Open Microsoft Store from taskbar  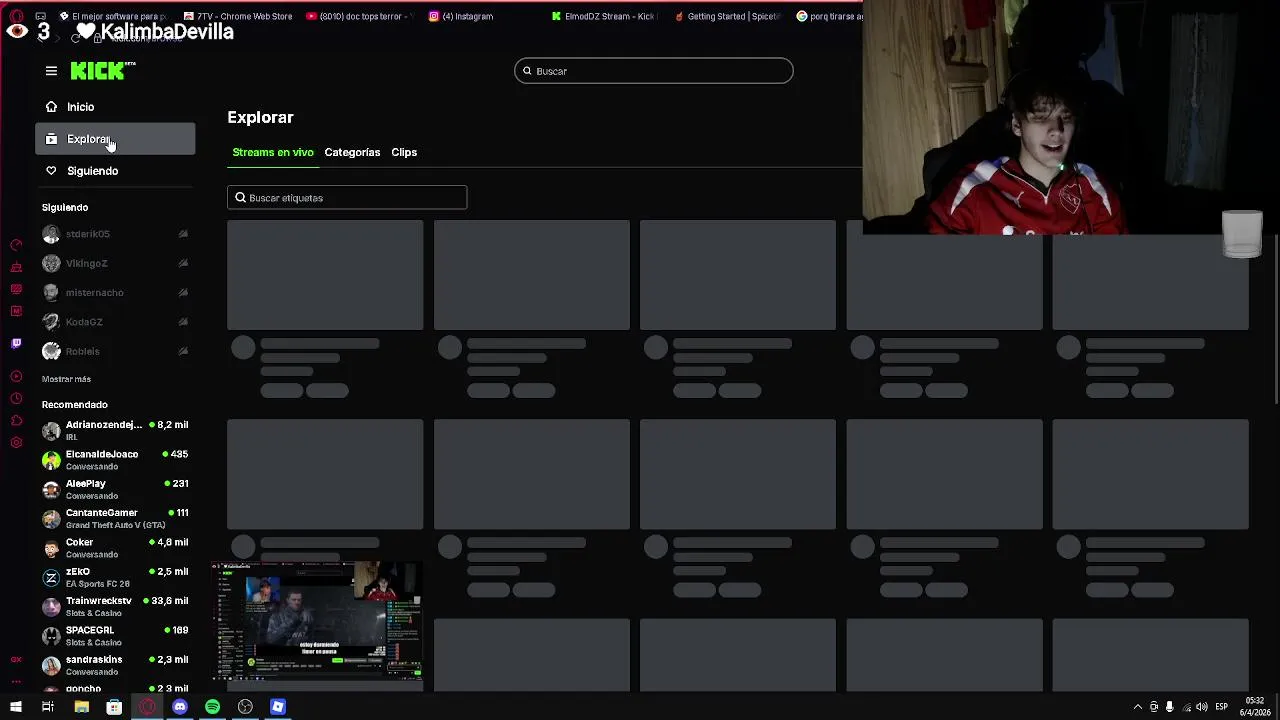(x=114, y=707)
